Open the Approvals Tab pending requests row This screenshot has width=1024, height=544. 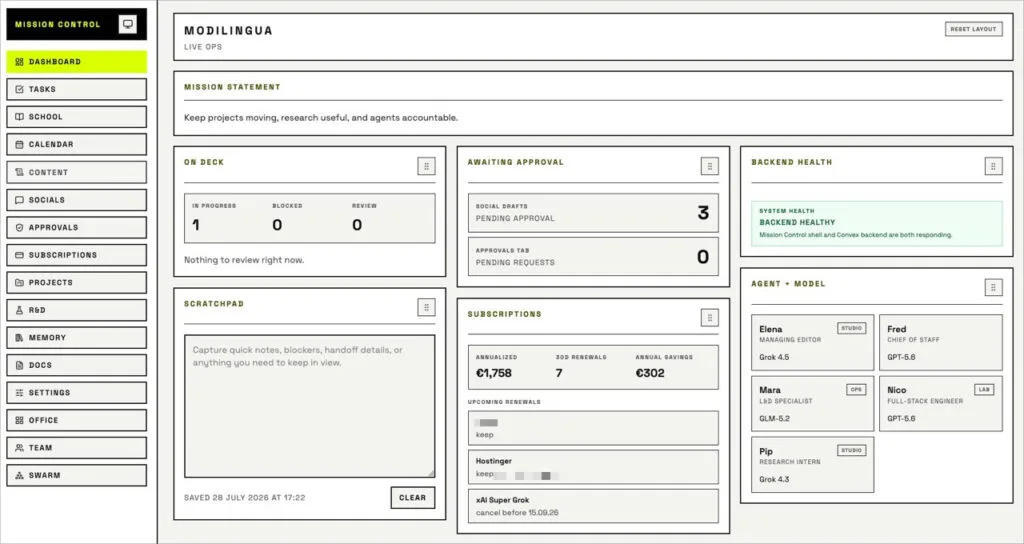tap(593, 257)
